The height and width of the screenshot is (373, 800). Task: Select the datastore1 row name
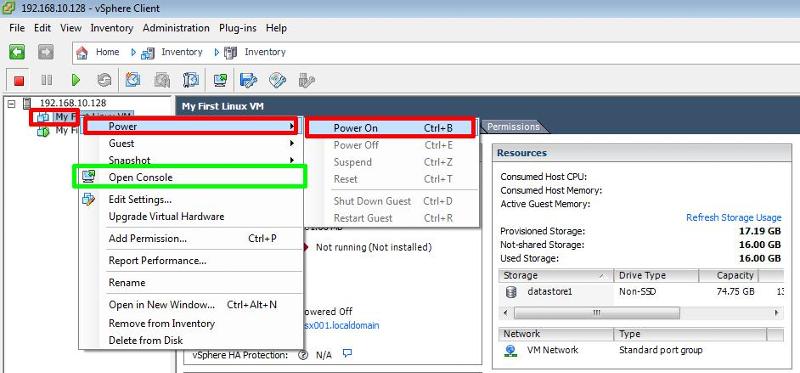pos(549,292)
